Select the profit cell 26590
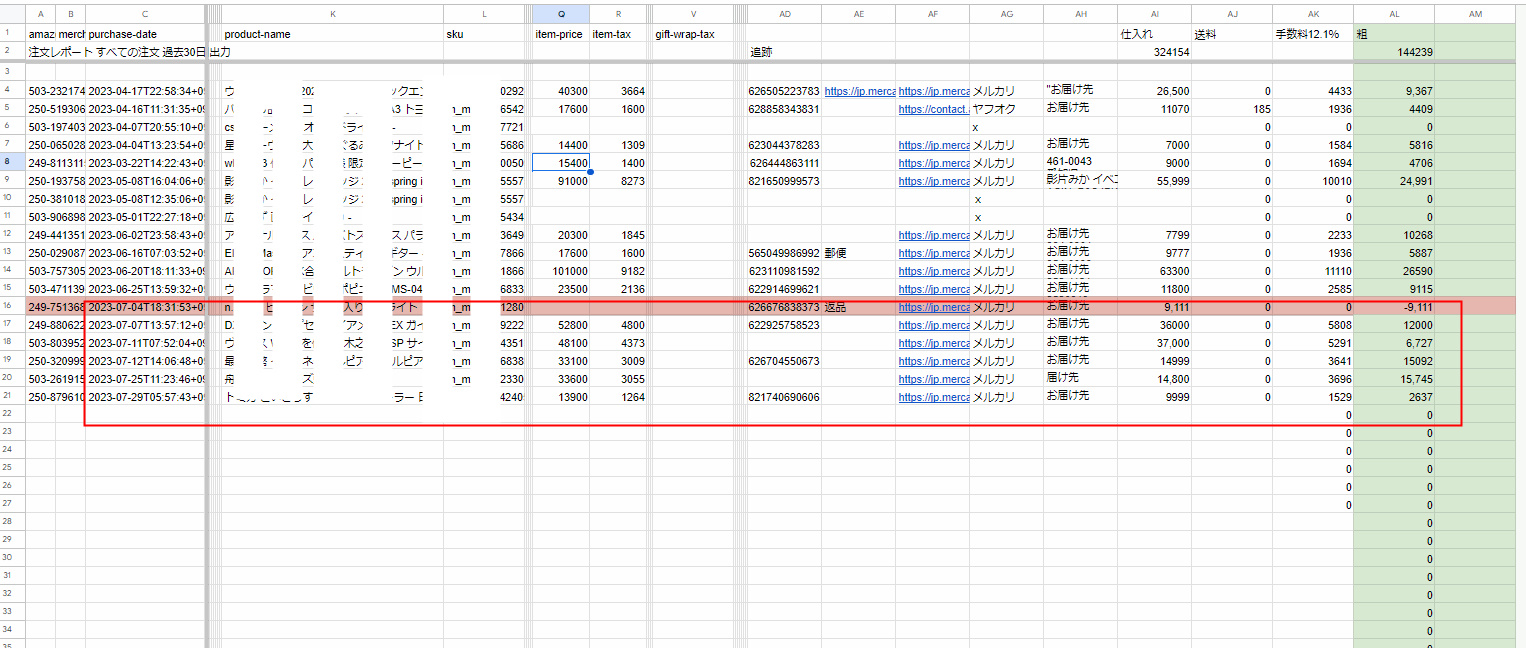 1394,271
